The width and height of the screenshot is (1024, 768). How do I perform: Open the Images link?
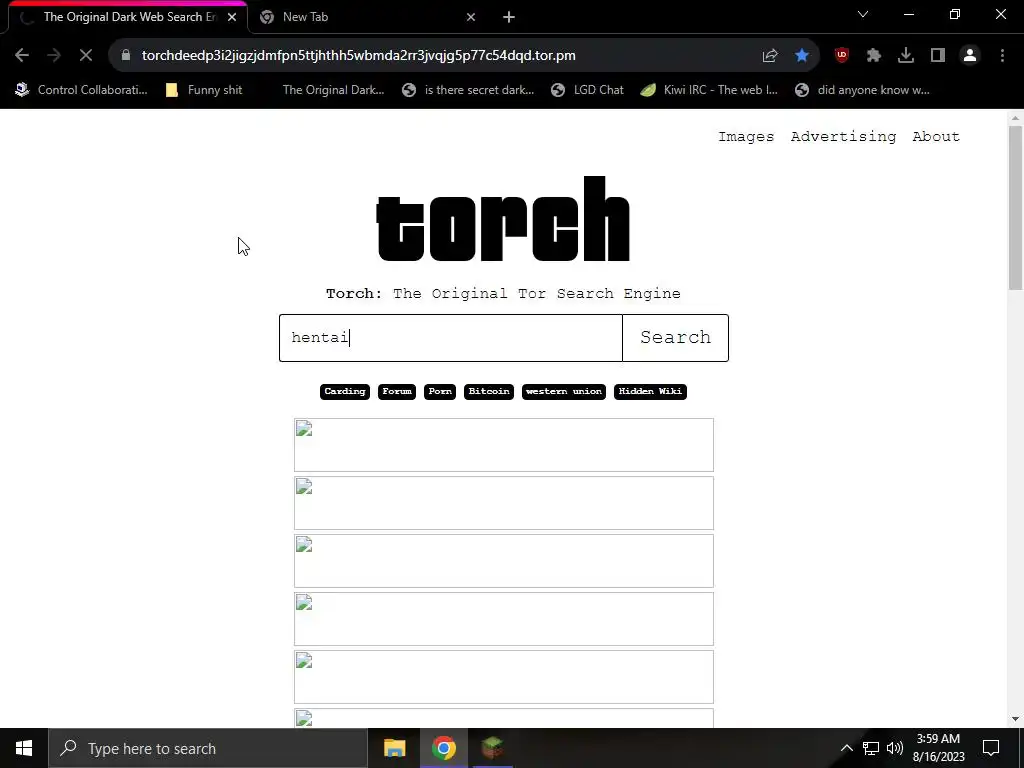pyautogui.click(x=746, y=136)
